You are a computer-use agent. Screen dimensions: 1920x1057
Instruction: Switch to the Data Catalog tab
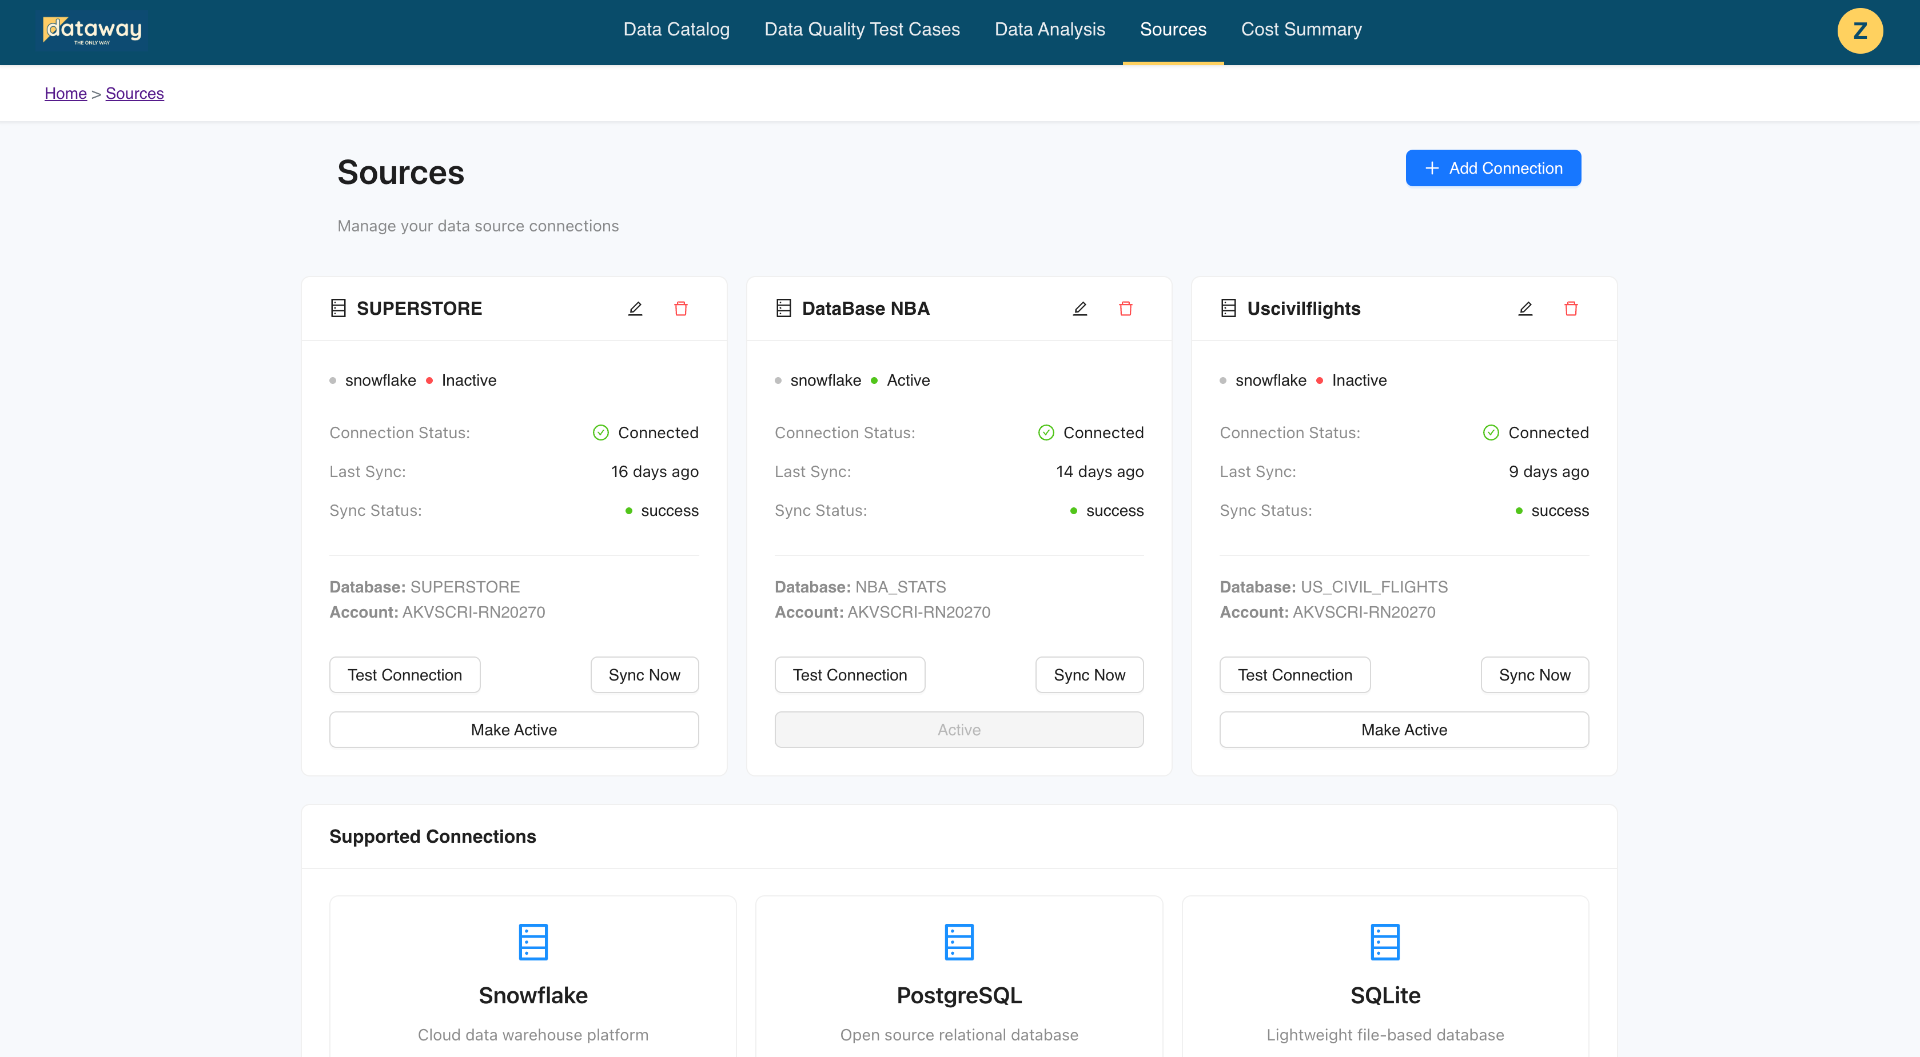(x=676, y=29)
